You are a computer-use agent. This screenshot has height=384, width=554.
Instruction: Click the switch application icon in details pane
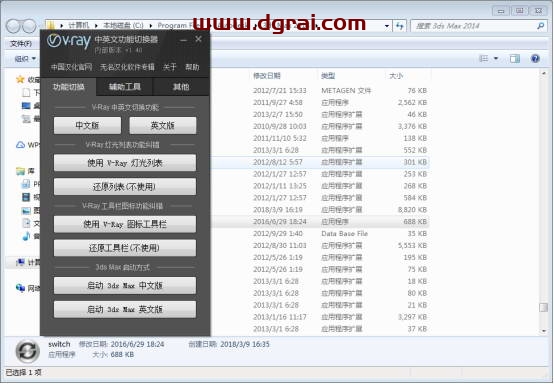pyautogui.click(x=27, y=351)
